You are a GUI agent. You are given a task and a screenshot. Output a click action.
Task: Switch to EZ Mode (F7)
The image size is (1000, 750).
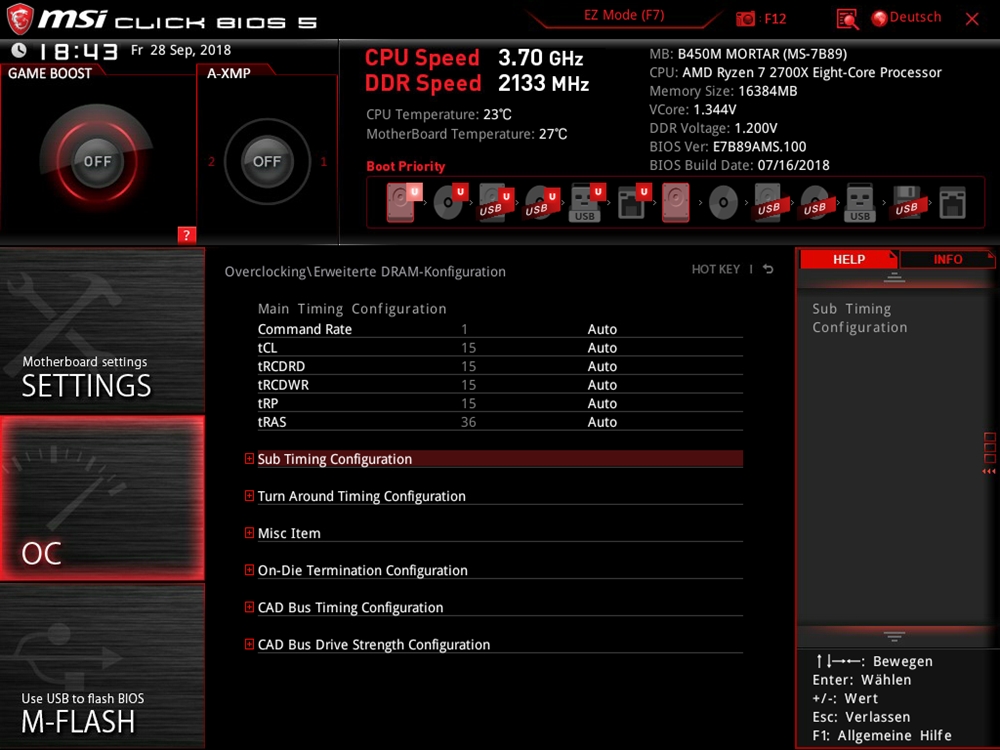click(624, 15)
